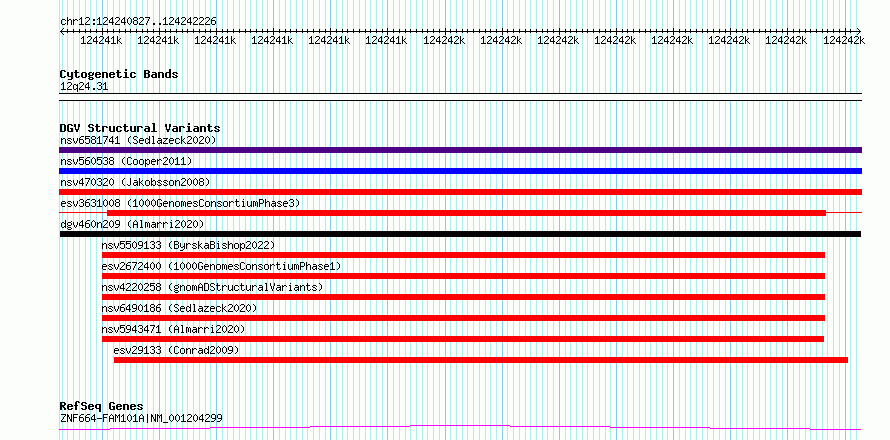Open variant esv2672400 (1000GenomesConsortiumPhase1) label
Screen dimensions: 890x440
coord(221,266)
